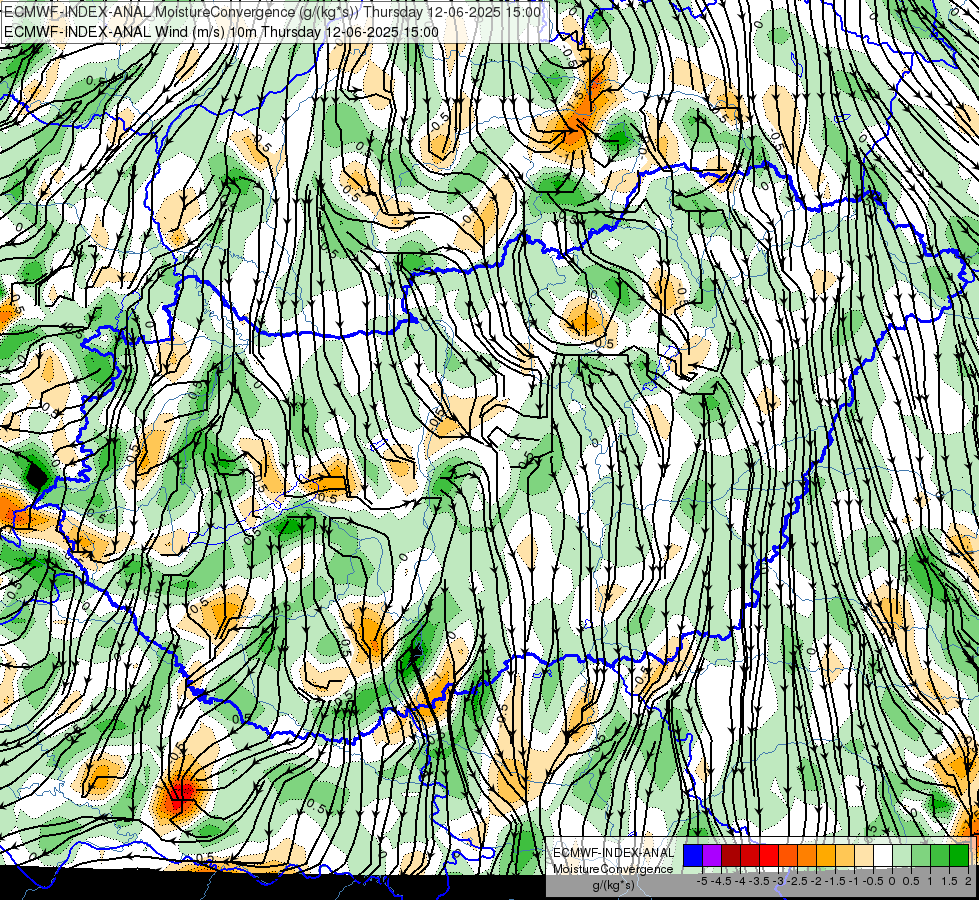Pick the legend swatch between -4 and -3.5
Image resolution: width=979 pixels, height=900 pixels.
pos(750,855)
